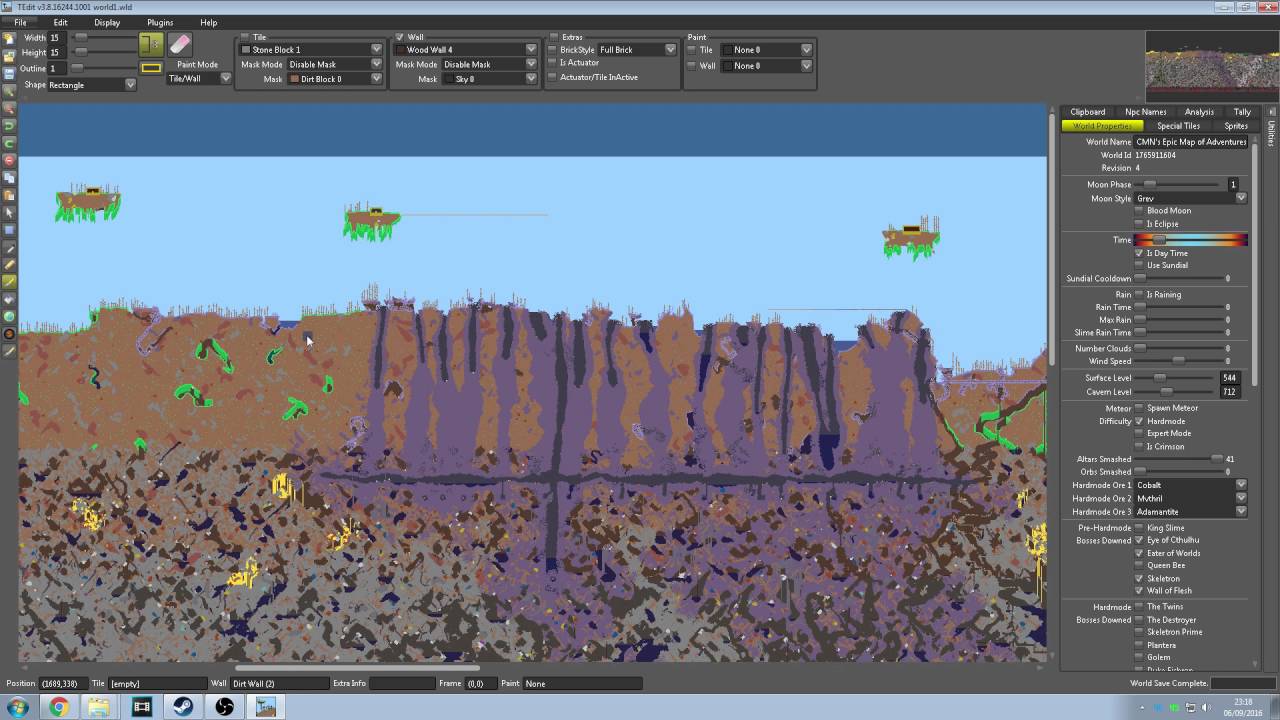Toggle the Is Eclipse checkbox

tap(1139, 224)
